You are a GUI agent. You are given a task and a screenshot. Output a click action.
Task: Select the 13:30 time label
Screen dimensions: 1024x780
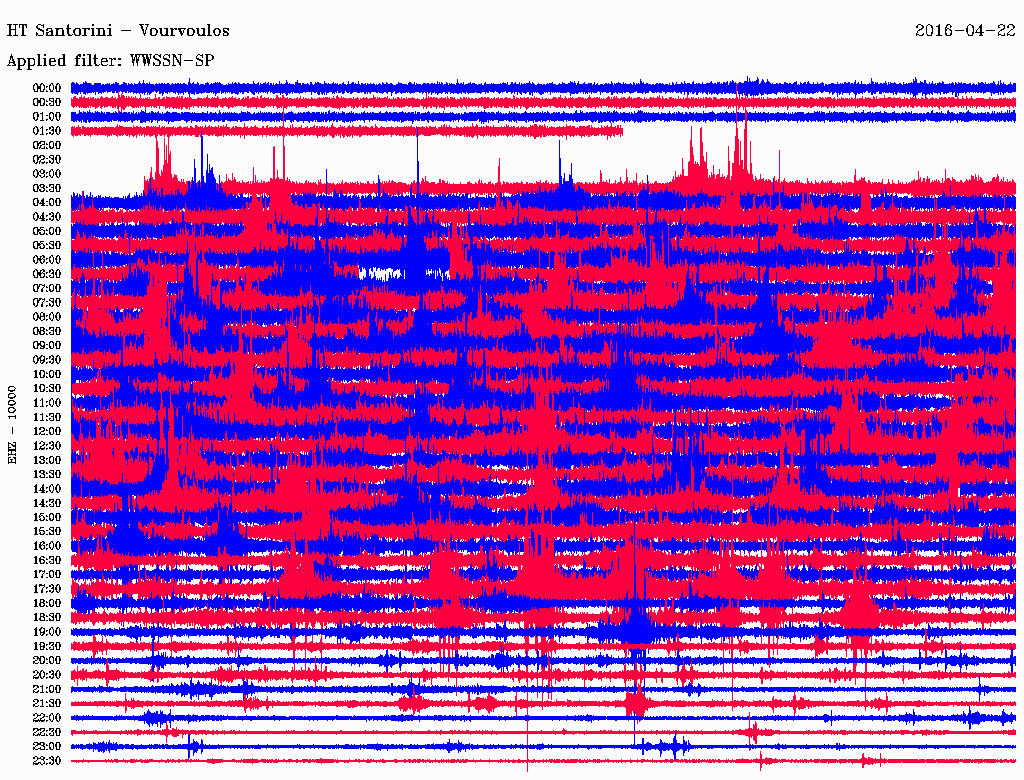pos(47,475)
